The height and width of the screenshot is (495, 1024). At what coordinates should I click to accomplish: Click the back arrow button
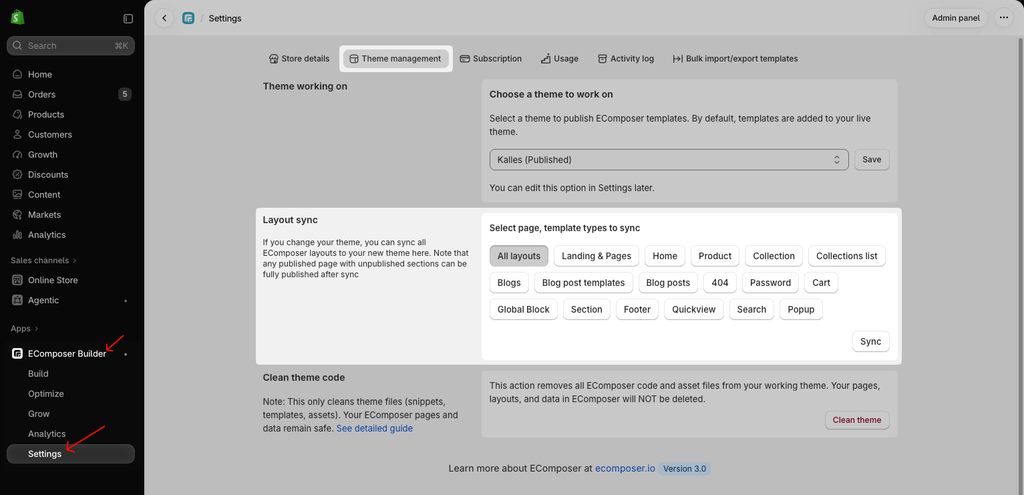coord(165,18)
